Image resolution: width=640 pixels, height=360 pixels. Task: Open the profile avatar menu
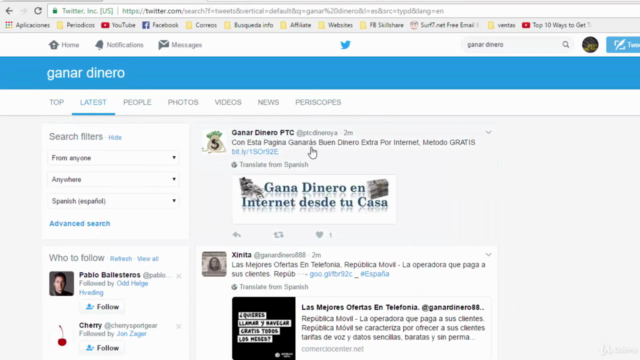pos(590,44)
